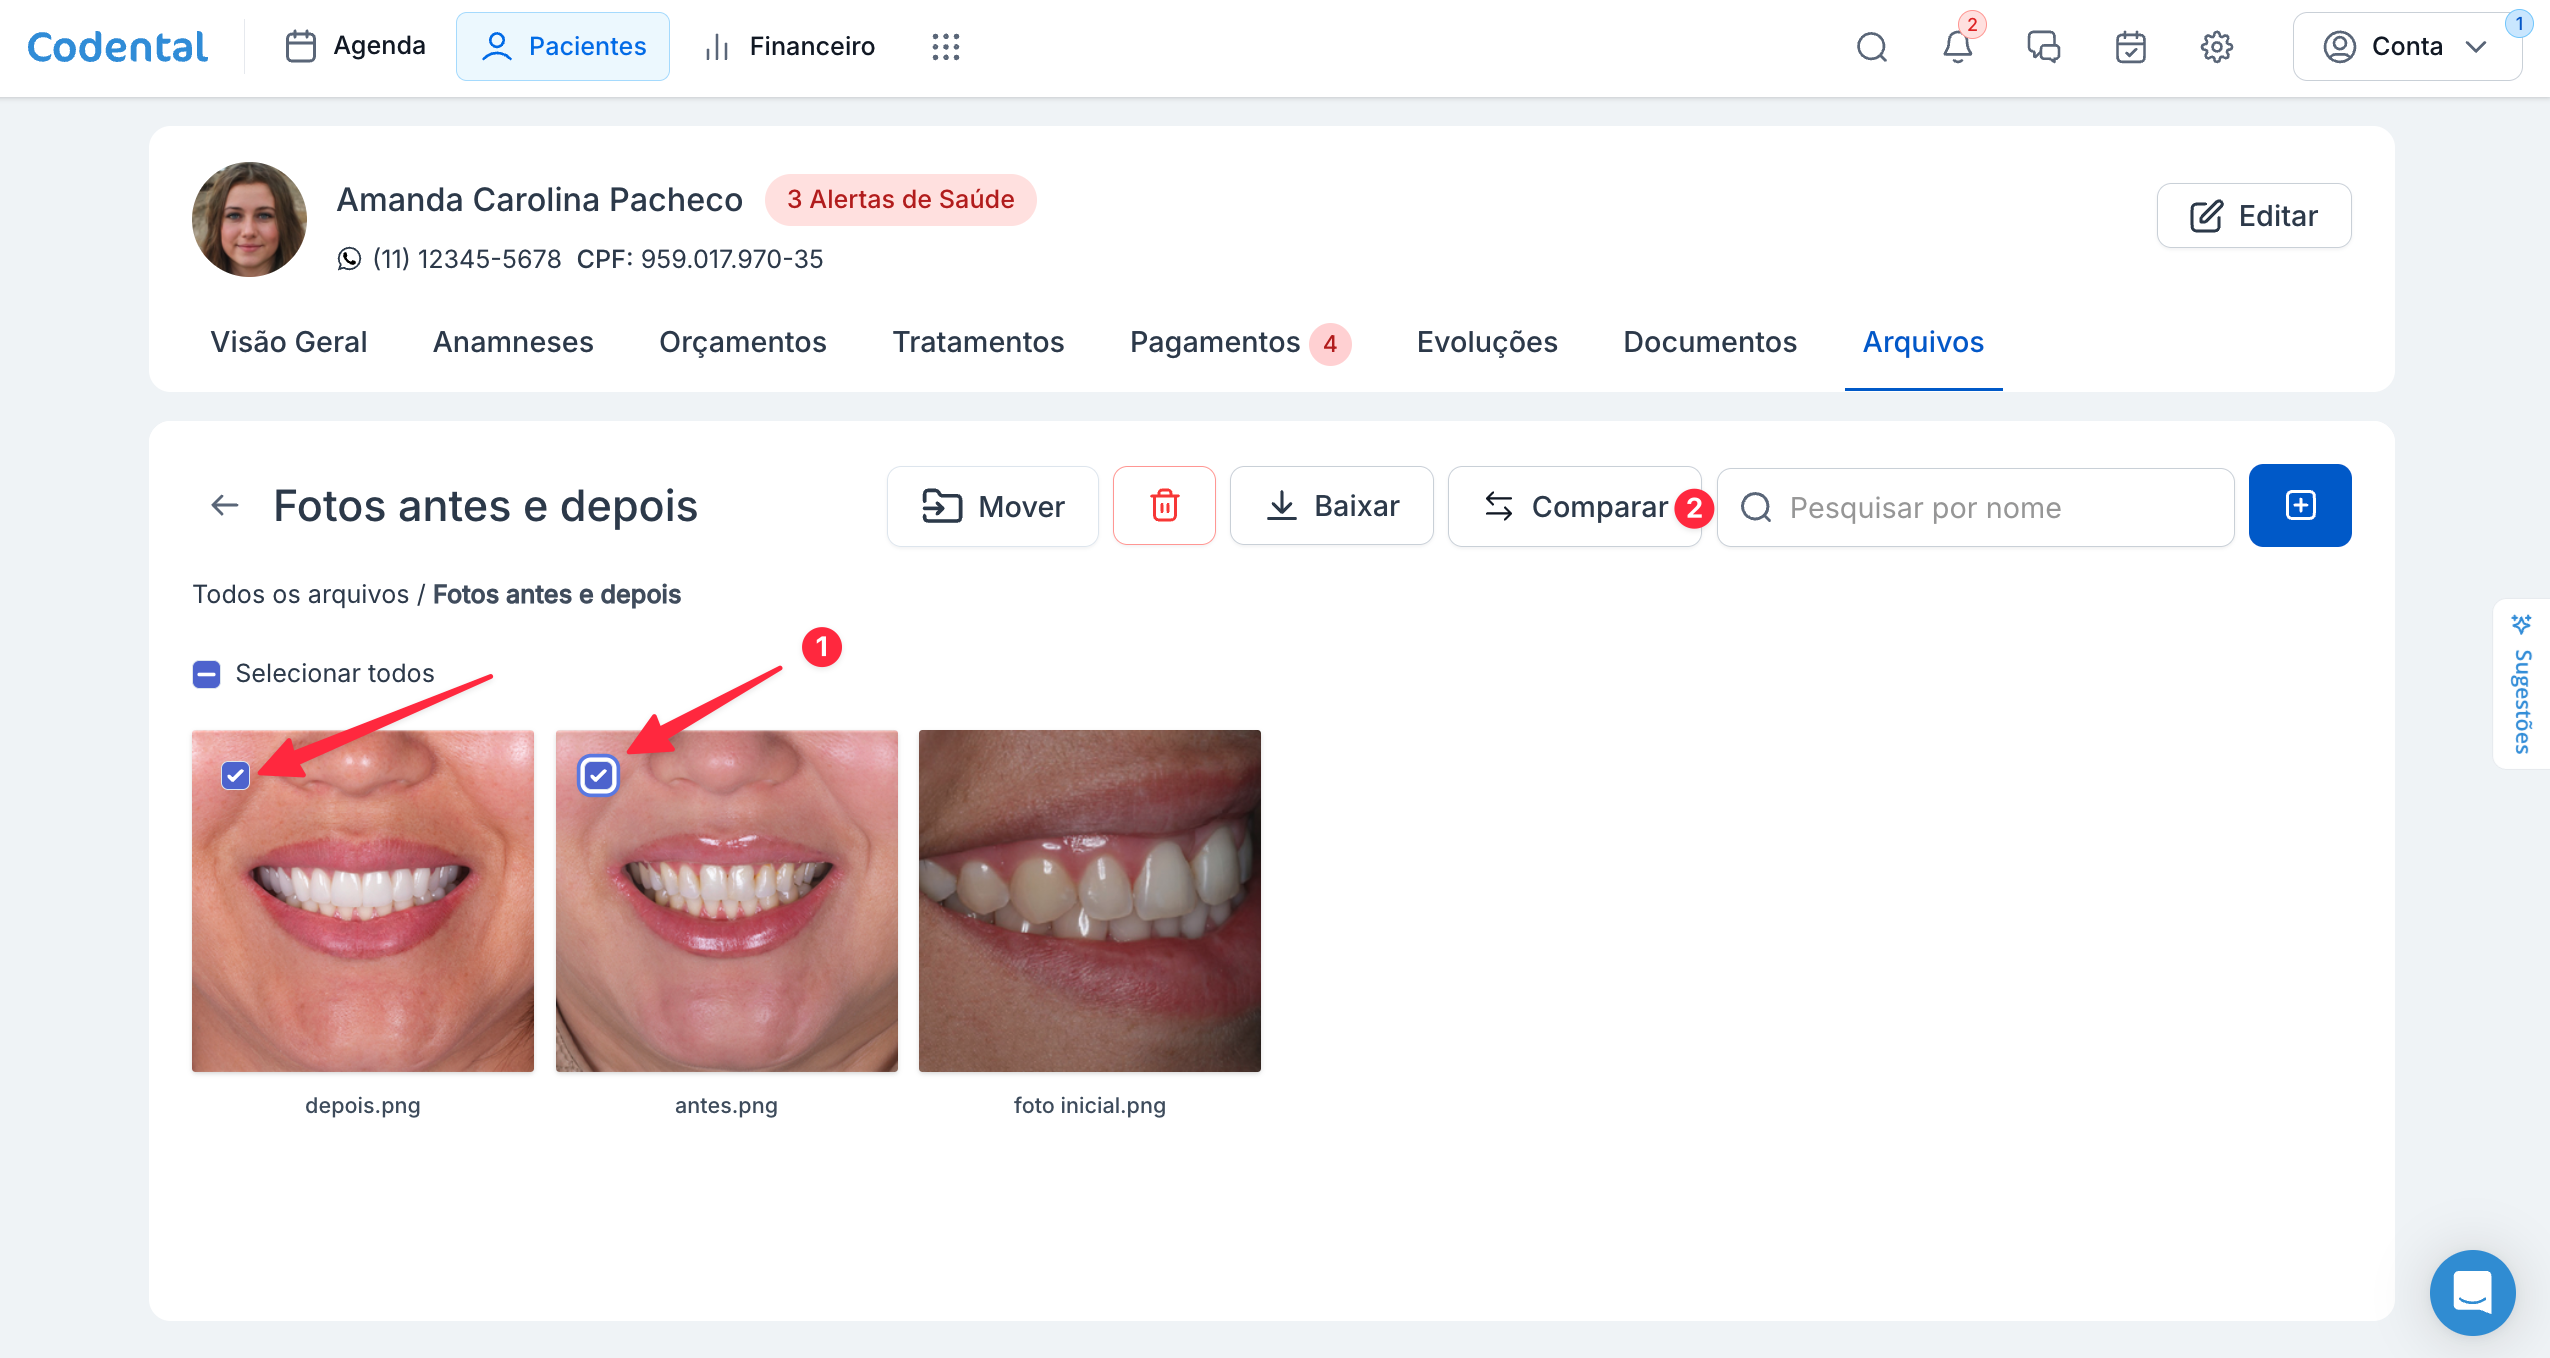Switch to the Orçamentos tab
The width and height of the screenshot is (2550, 1358).
742,342
